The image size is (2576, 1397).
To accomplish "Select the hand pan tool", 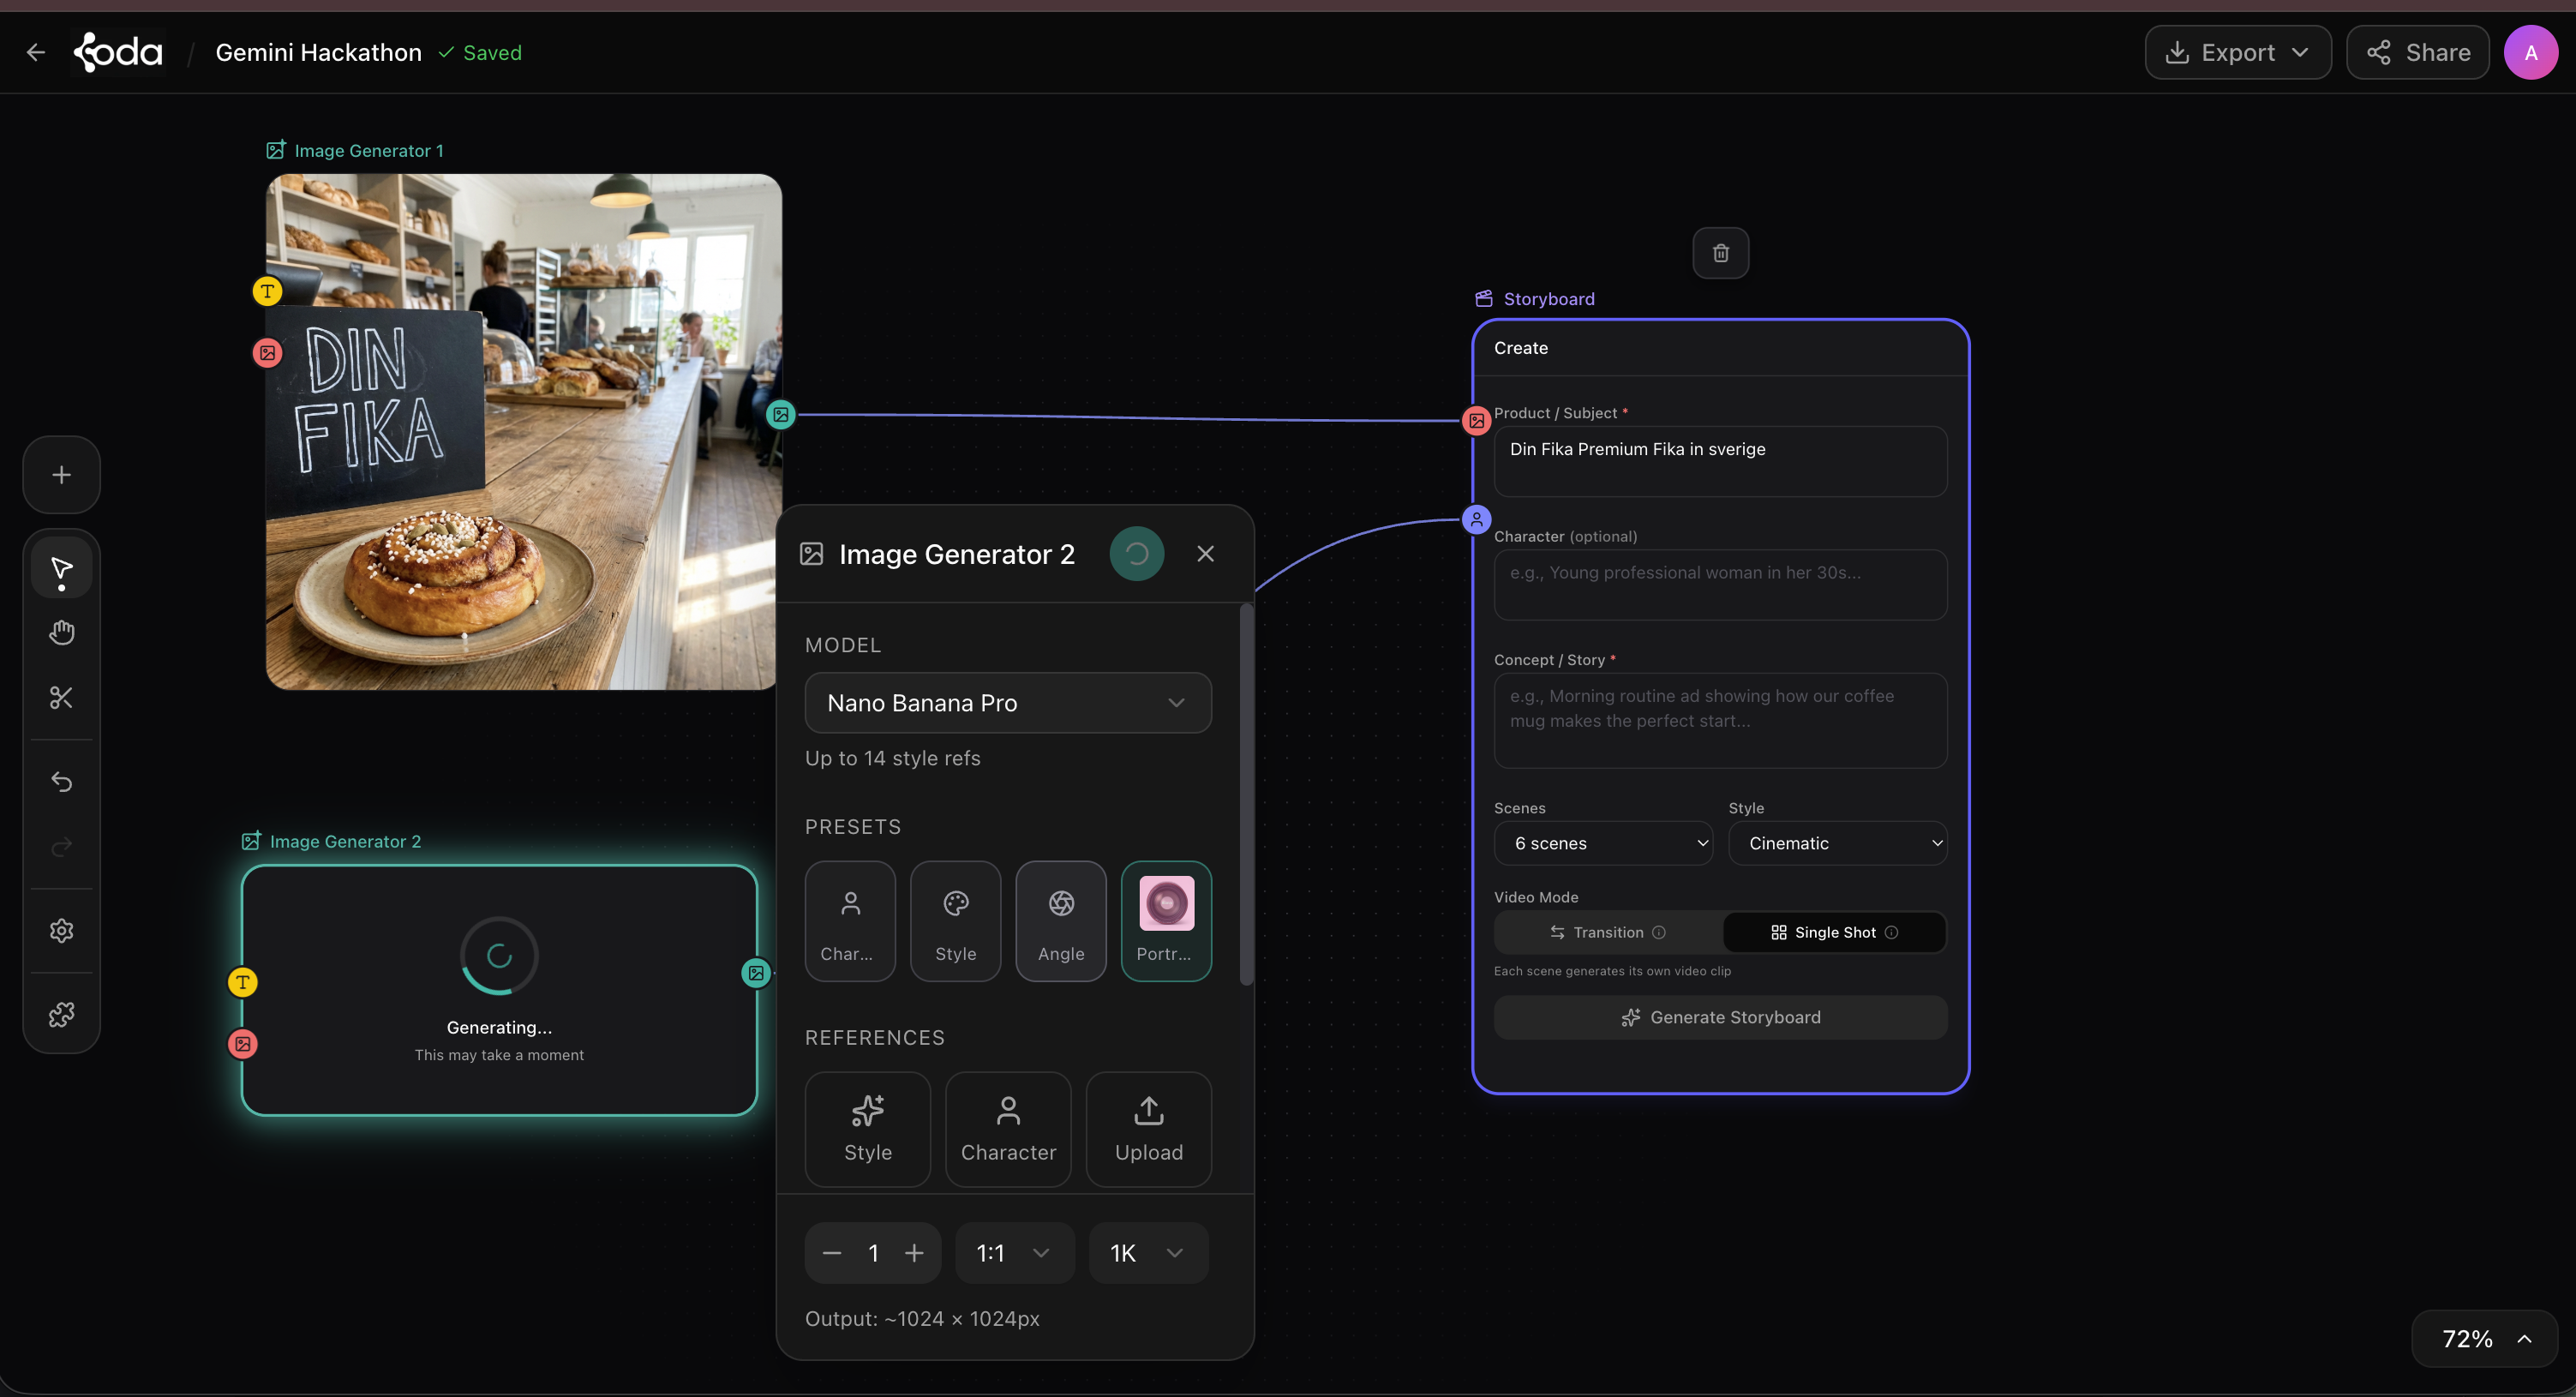I will click(x=62, y=633).
